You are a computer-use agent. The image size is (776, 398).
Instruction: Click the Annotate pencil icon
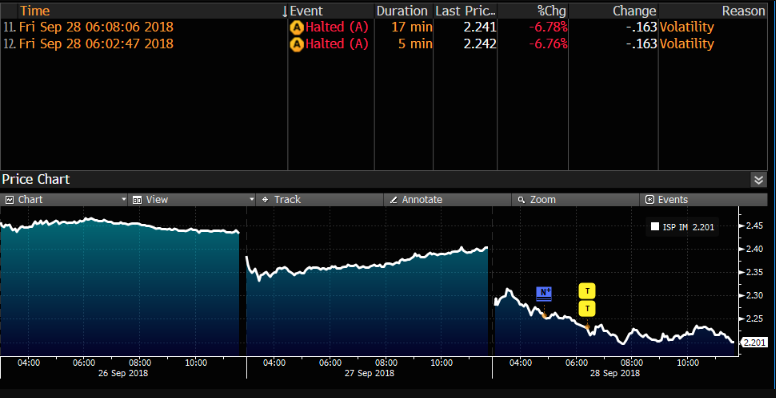pos(393,199)
